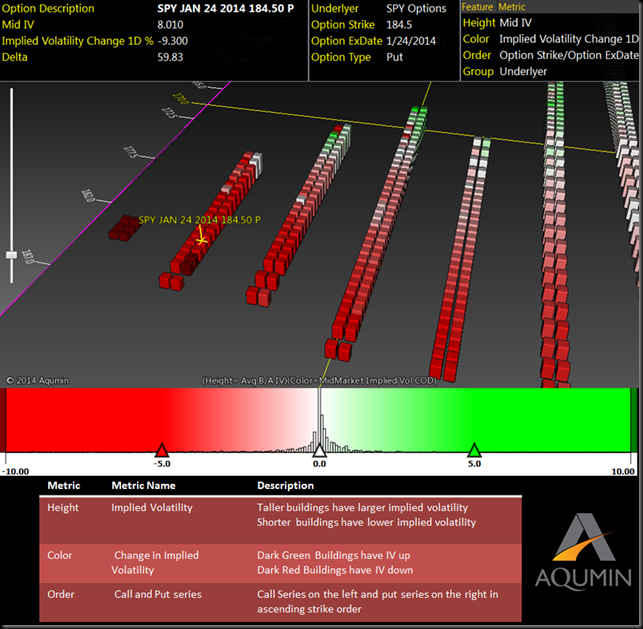Click the '© 2014 Aqumin' copyright text
This screenshot has height=629, width=643.
click(38, 381)
